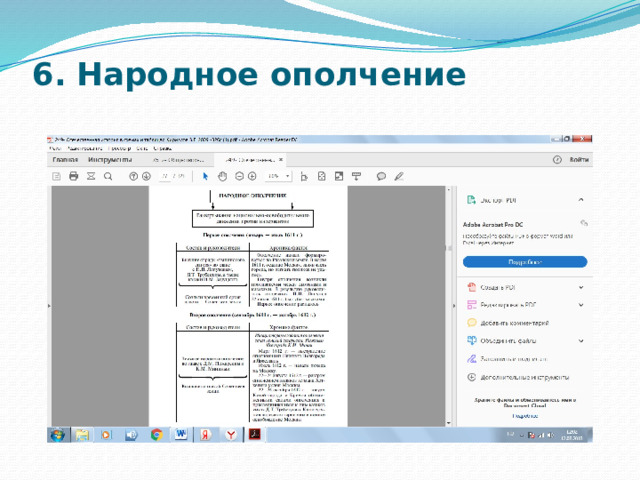
Task: Add a sticky note comment icon
Action: pyautogui.click(x=381, y=176)
